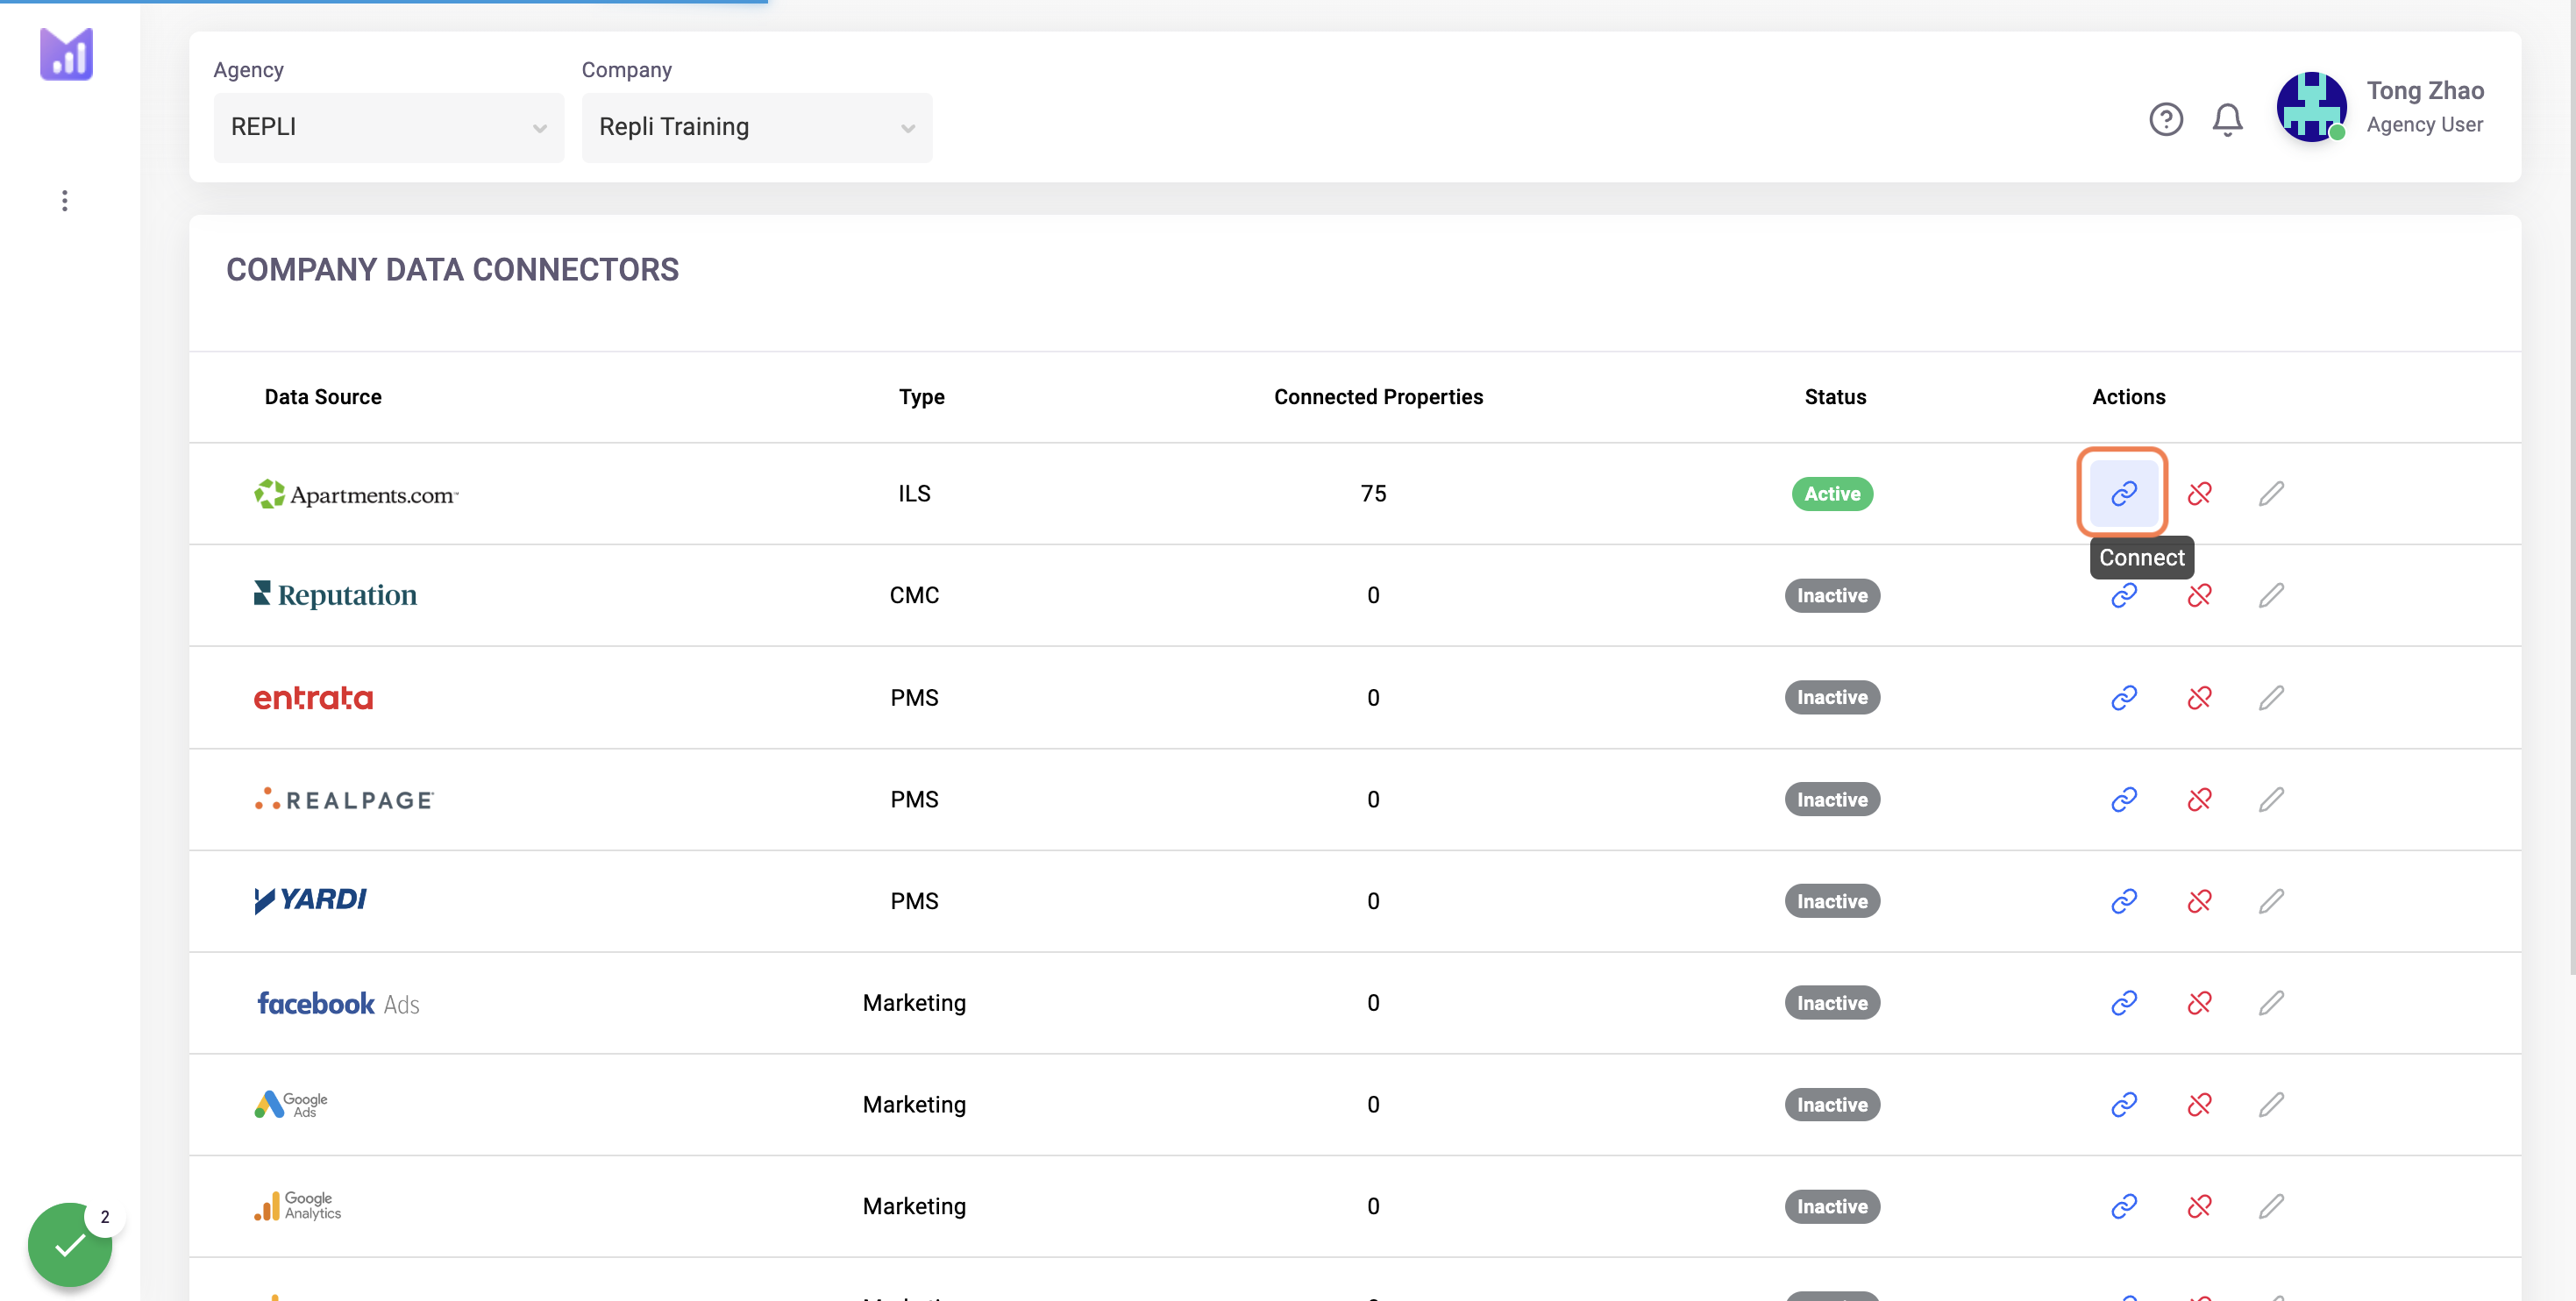Click the disconnect icon for Apartments.com
This screenshot has width=2576, height=1301.
[x=2199, y=493]
